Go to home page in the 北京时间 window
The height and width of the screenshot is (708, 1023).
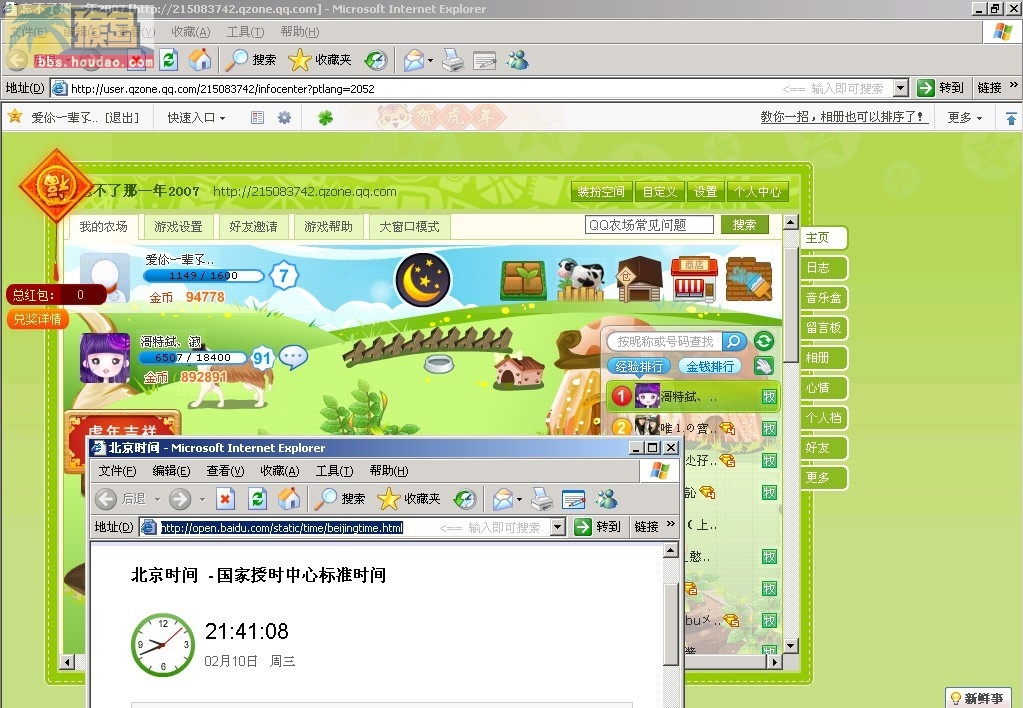288,499
